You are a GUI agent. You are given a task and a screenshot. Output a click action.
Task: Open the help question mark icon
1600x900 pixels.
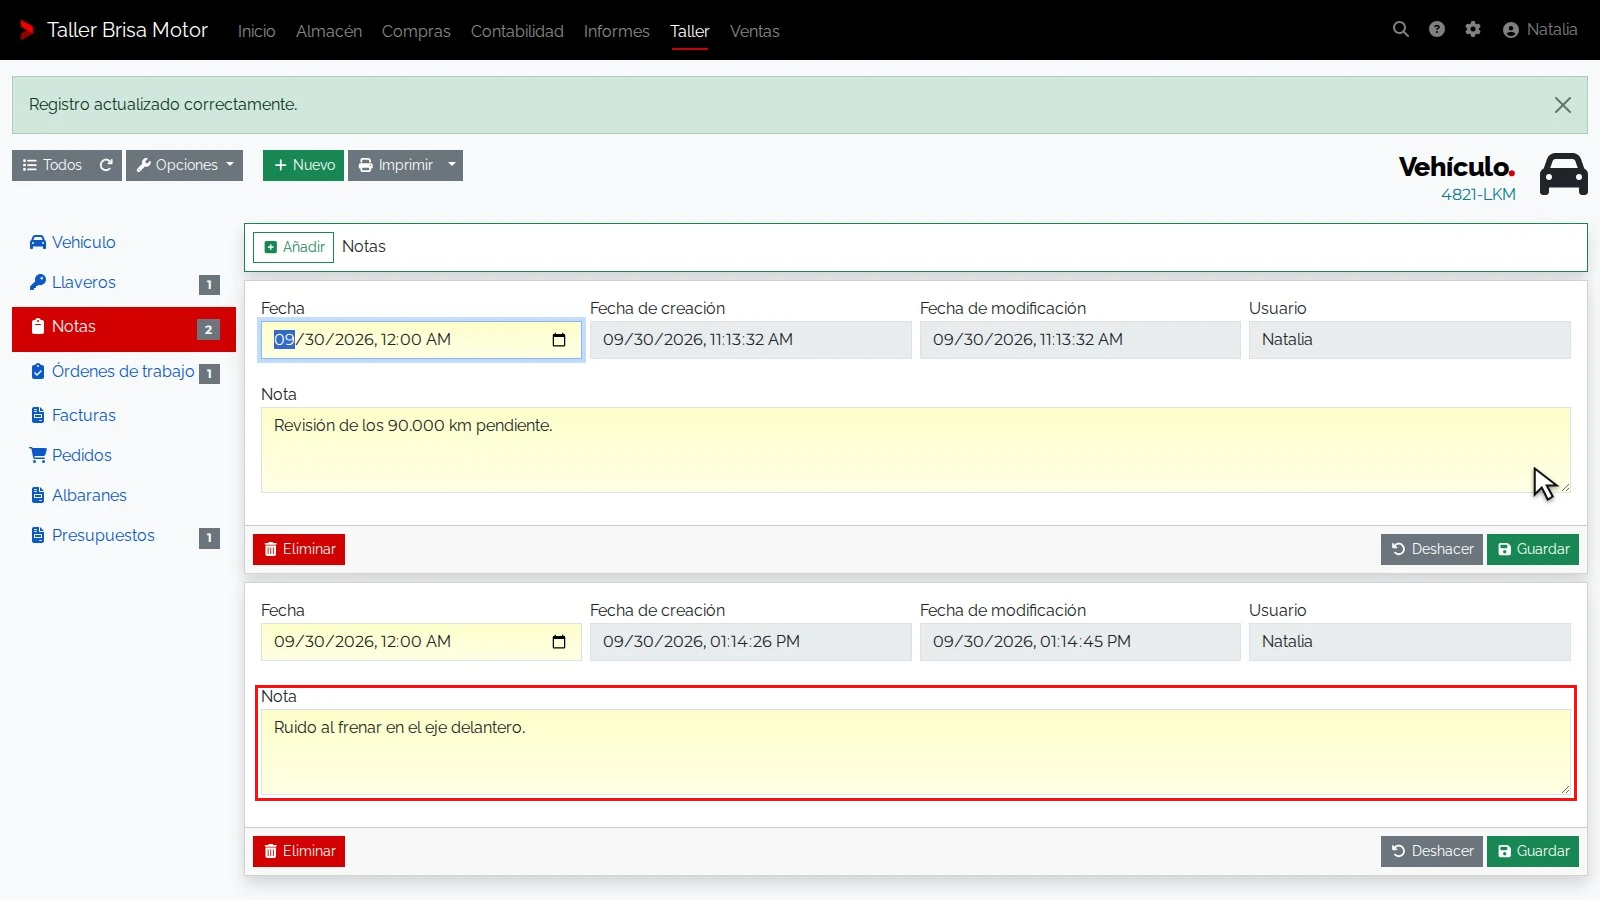[1437, 30]
